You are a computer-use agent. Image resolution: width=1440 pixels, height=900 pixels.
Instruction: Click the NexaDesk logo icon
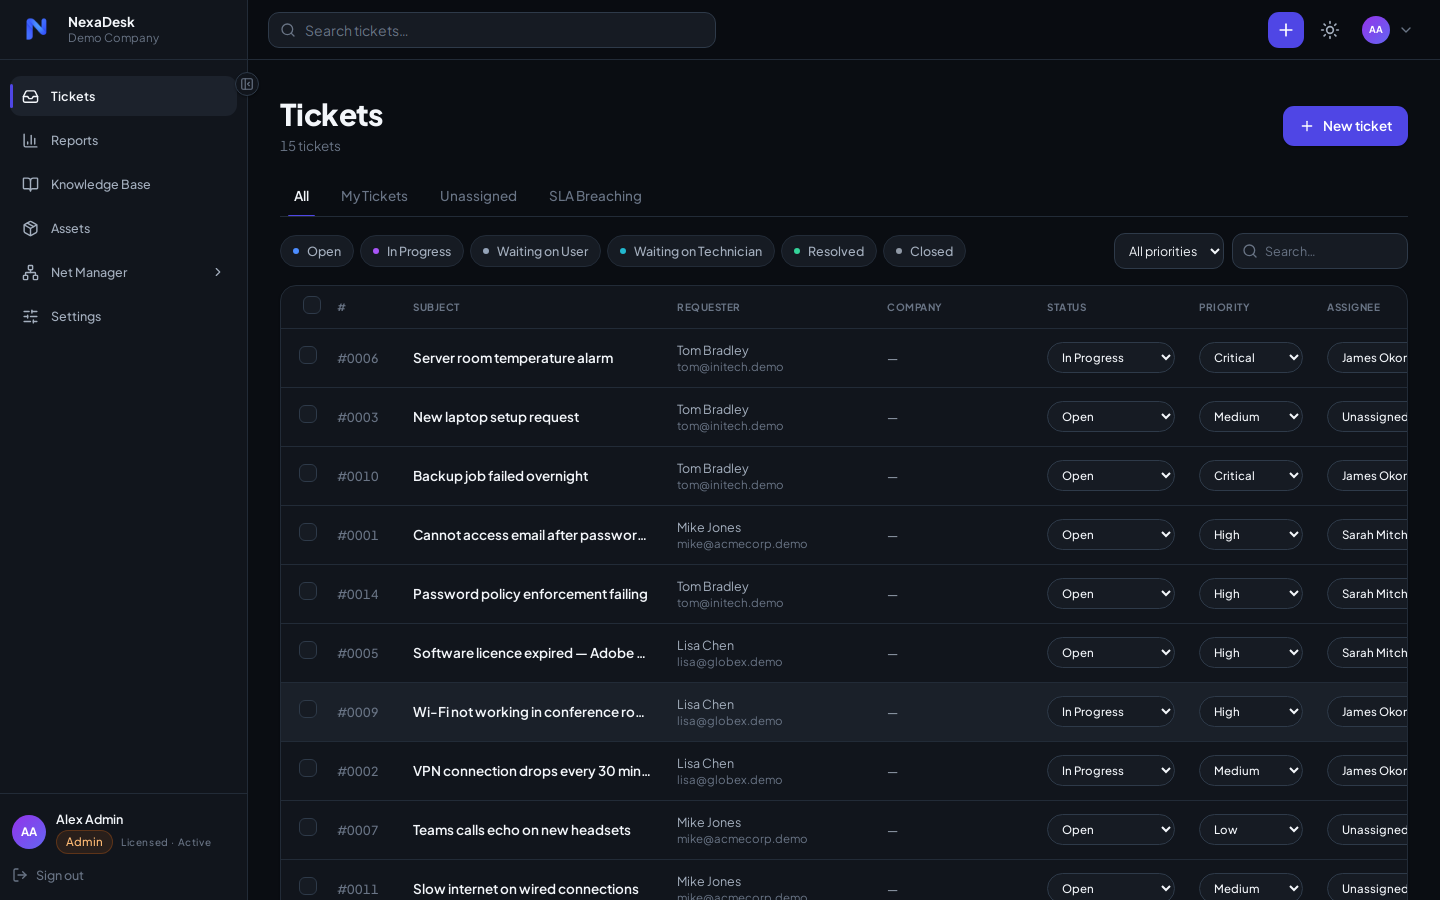[x=36, y=29]
